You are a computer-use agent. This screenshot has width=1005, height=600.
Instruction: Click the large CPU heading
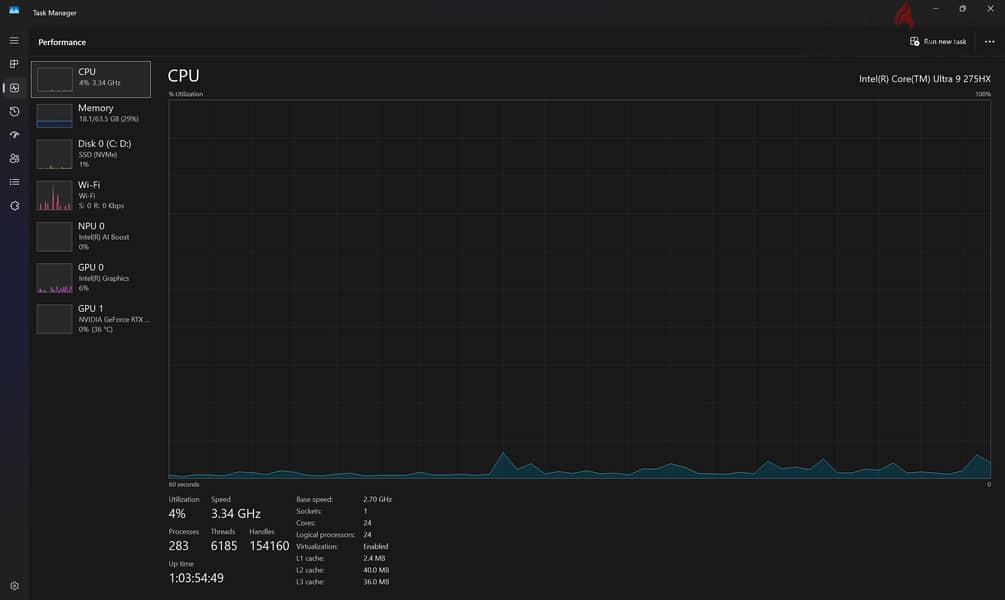(183, 76)
